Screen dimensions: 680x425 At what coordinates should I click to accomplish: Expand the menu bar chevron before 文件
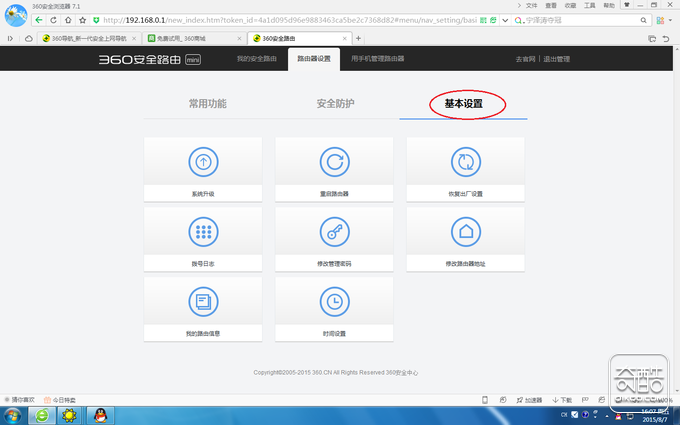click(519, 6)
